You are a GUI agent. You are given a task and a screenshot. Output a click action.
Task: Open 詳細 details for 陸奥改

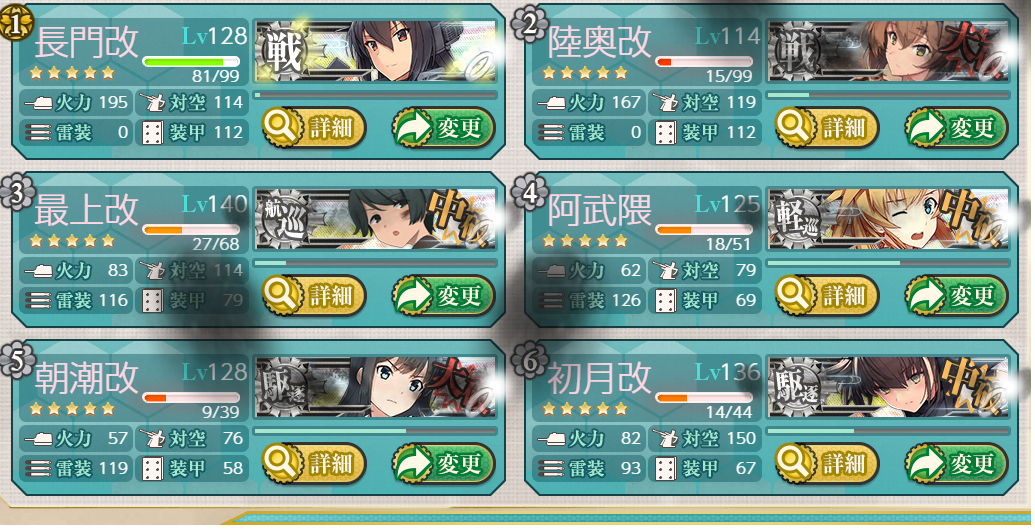[826, 127]
